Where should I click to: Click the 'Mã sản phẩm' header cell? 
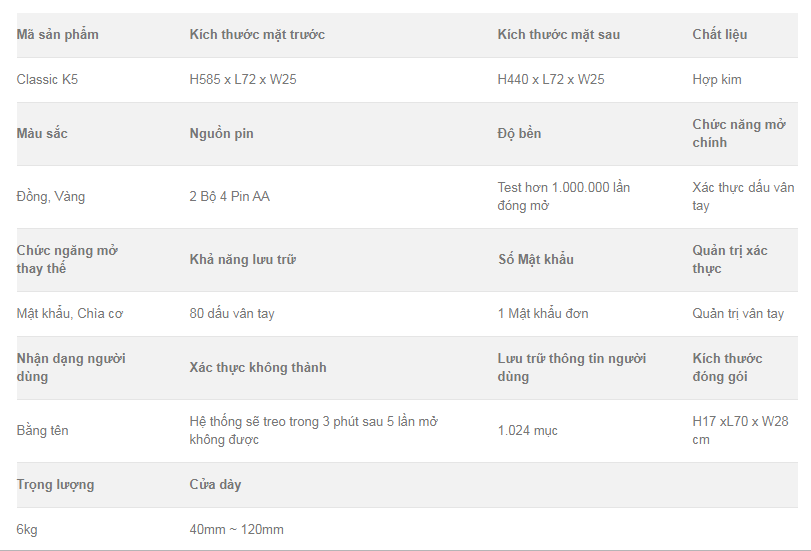pos(57,34)
